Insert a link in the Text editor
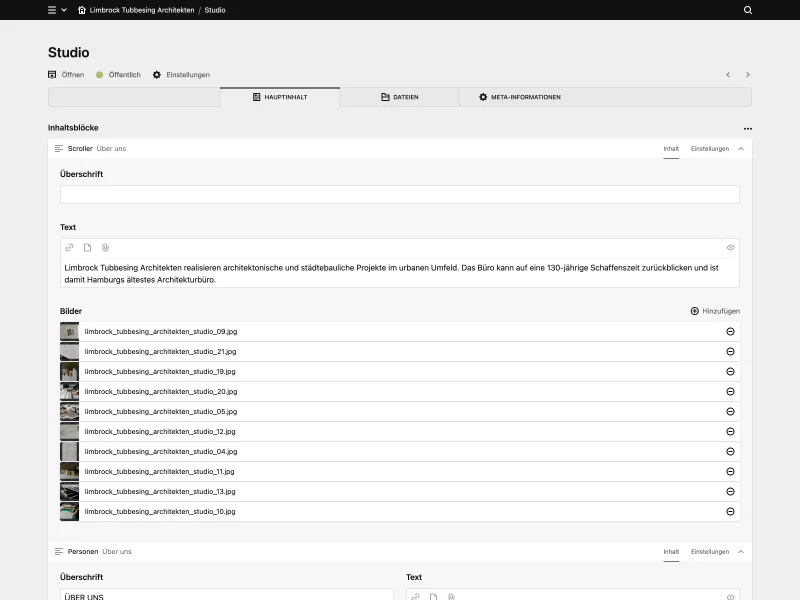 (x=68, y=247)
